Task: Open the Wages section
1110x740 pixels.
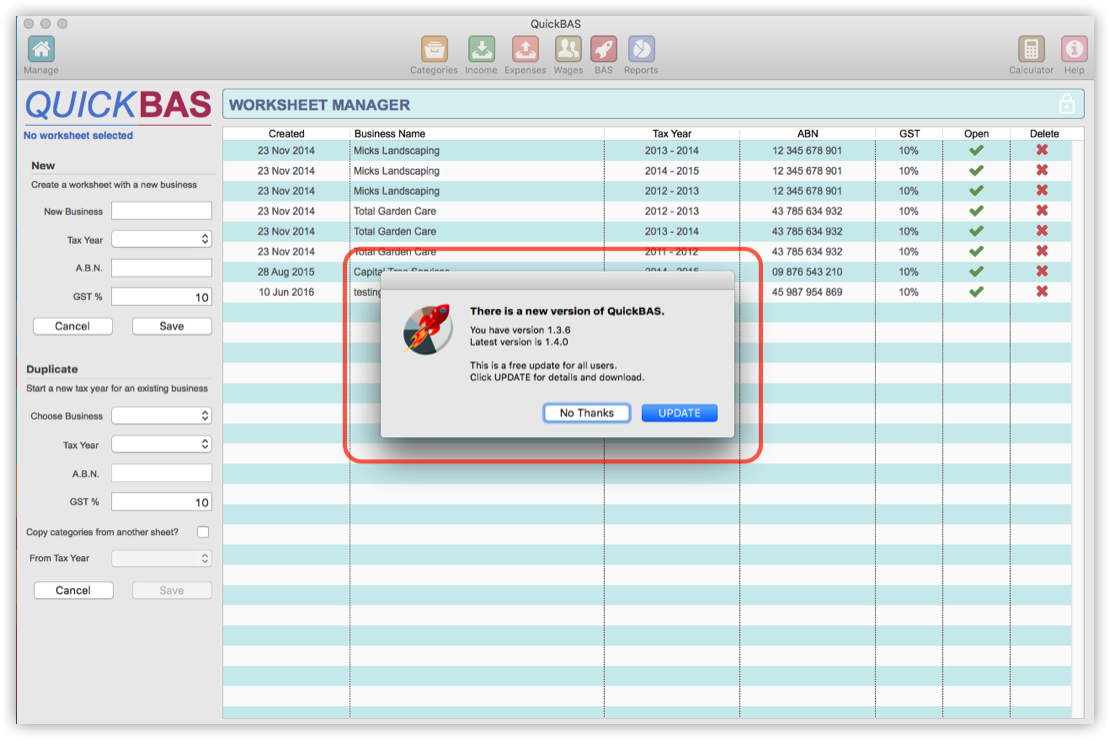Action: click(x=567, y=50)
